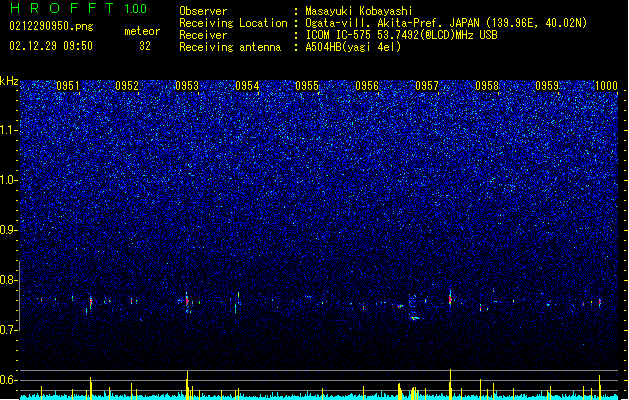This screenshot has height=400, width=629.
Task: Select antenna value A504HB(yagi 4el)
Action: coord(353,47)
